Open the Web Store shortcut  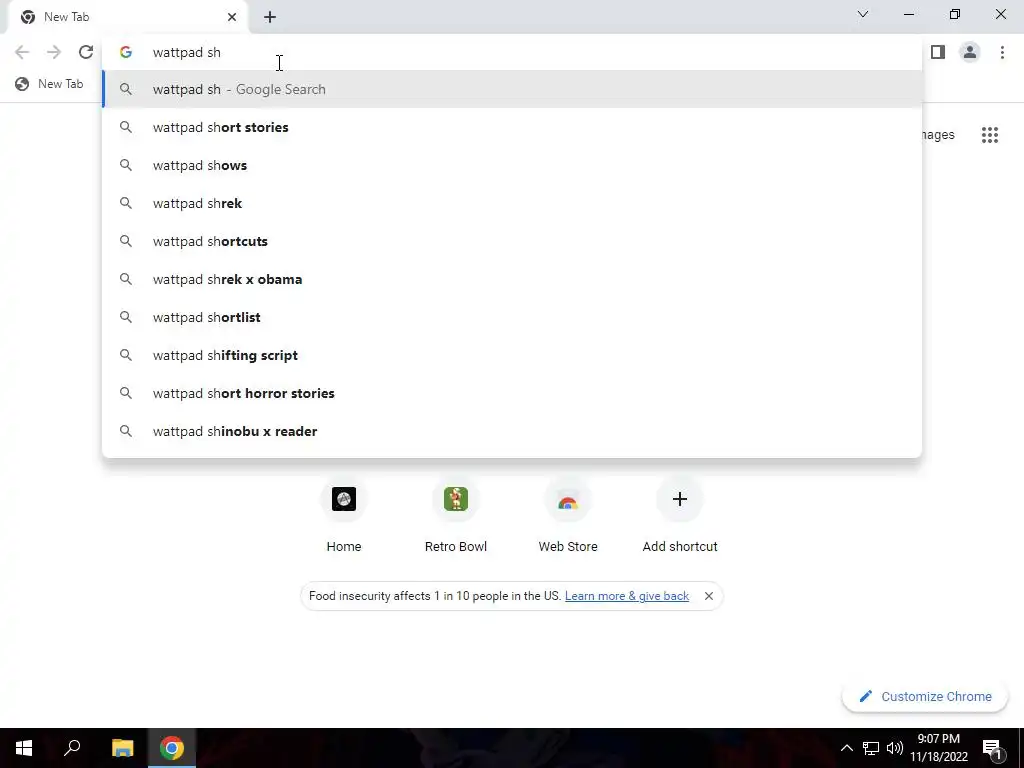(568, 516)
